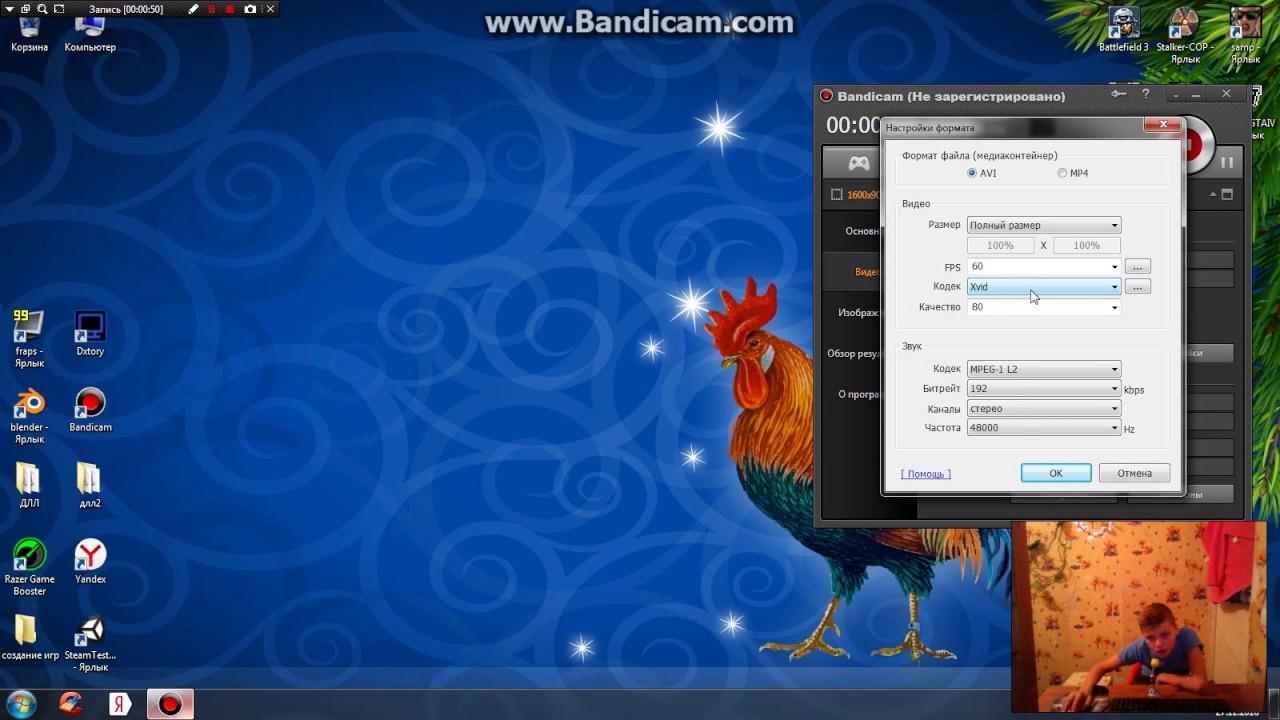This screenshot has width=1280, height=720.
Task: Click the 1600x900 rectangle area selector
Action: click(856, 195)
